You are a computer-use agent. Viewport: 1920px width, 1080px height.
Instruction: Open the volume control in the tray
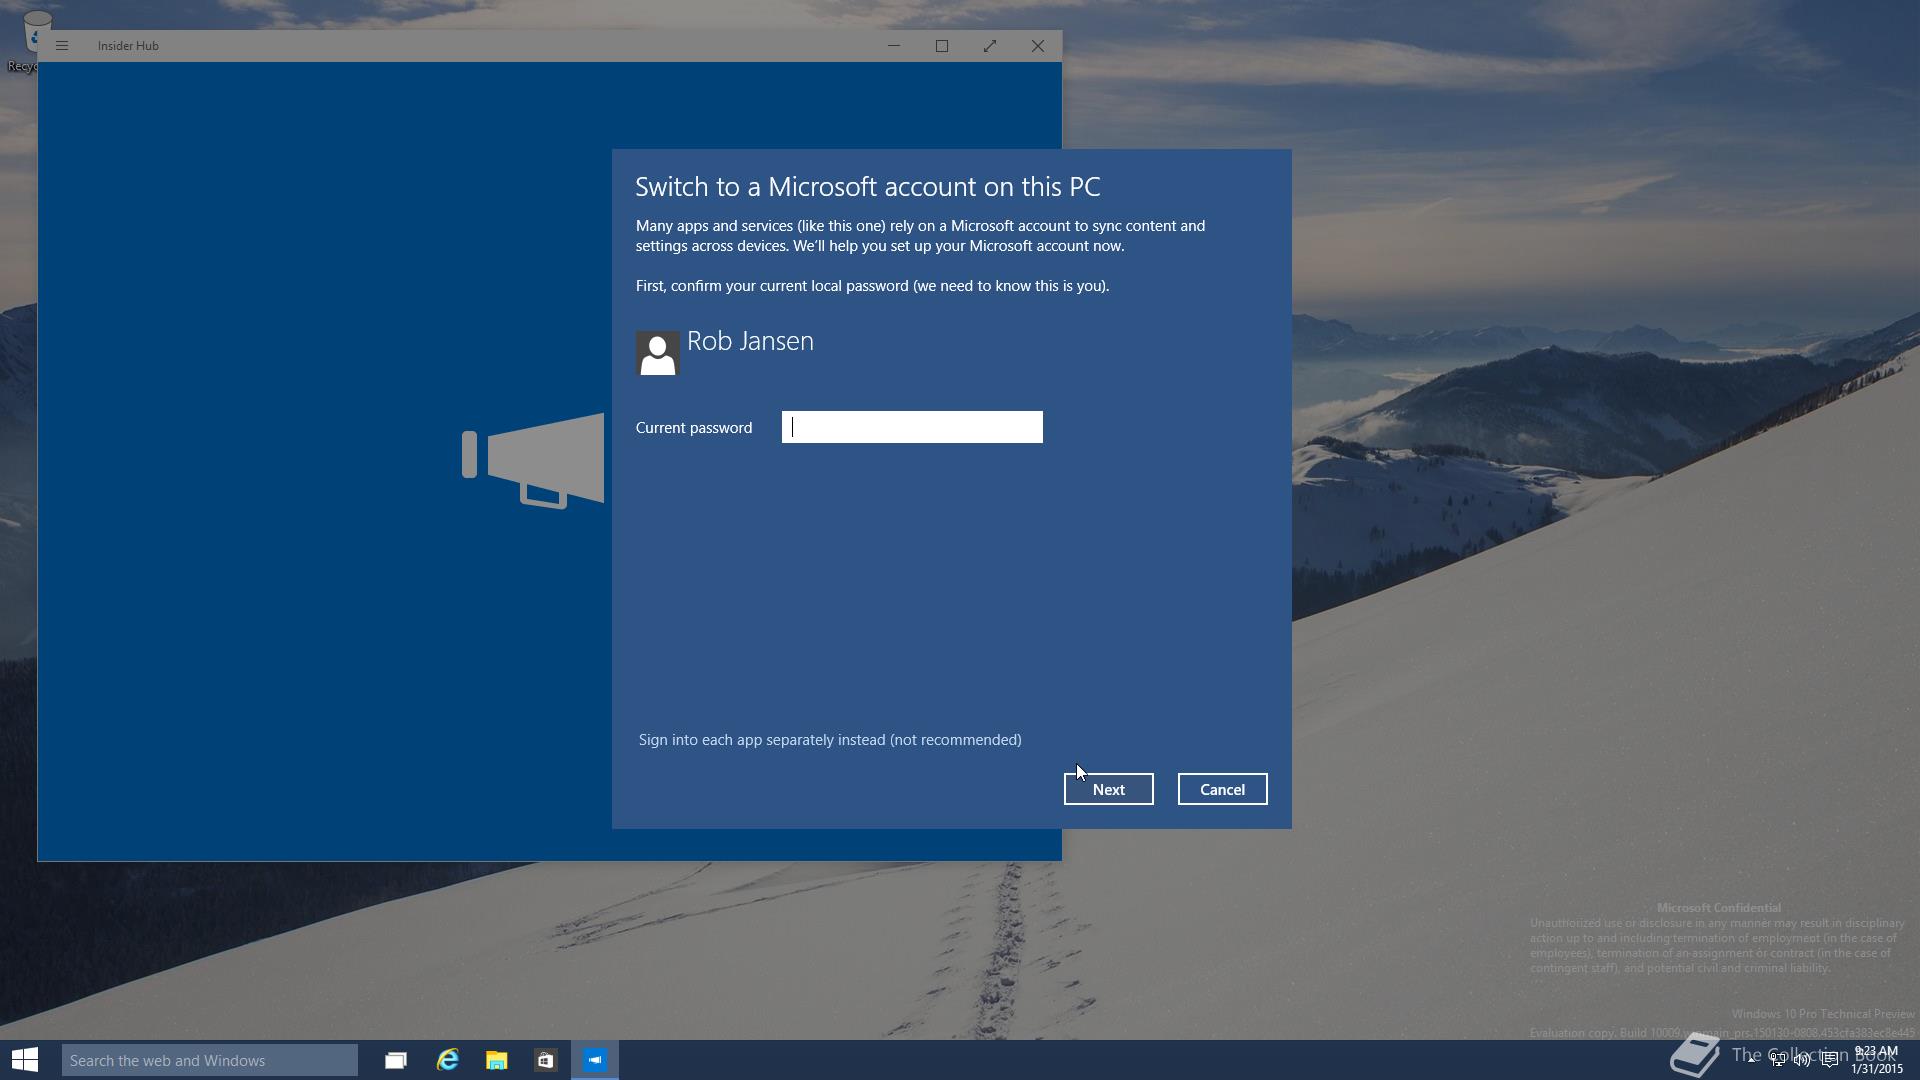click(1802, 1060)
